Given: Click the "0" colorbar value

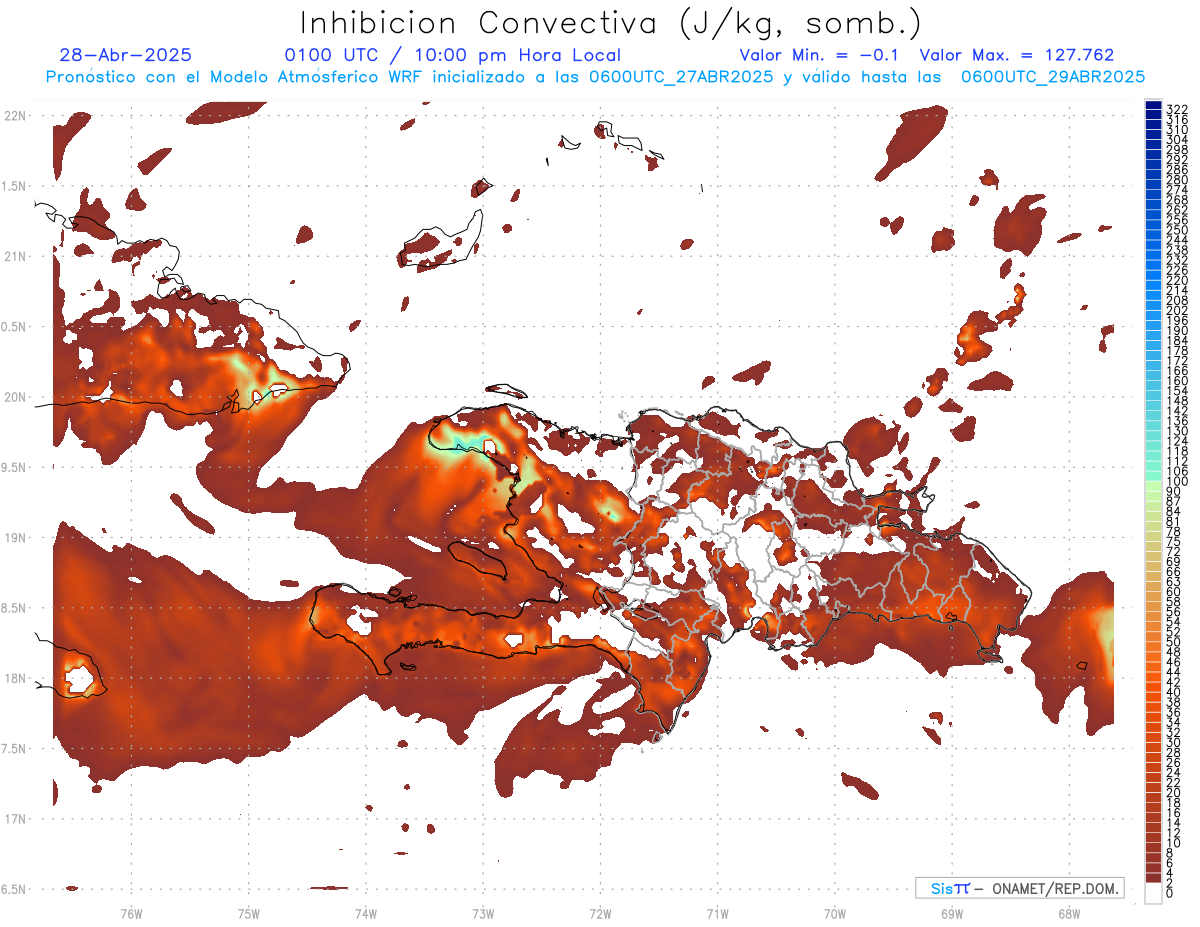Looking at the screenshot, I should 1170,894.
